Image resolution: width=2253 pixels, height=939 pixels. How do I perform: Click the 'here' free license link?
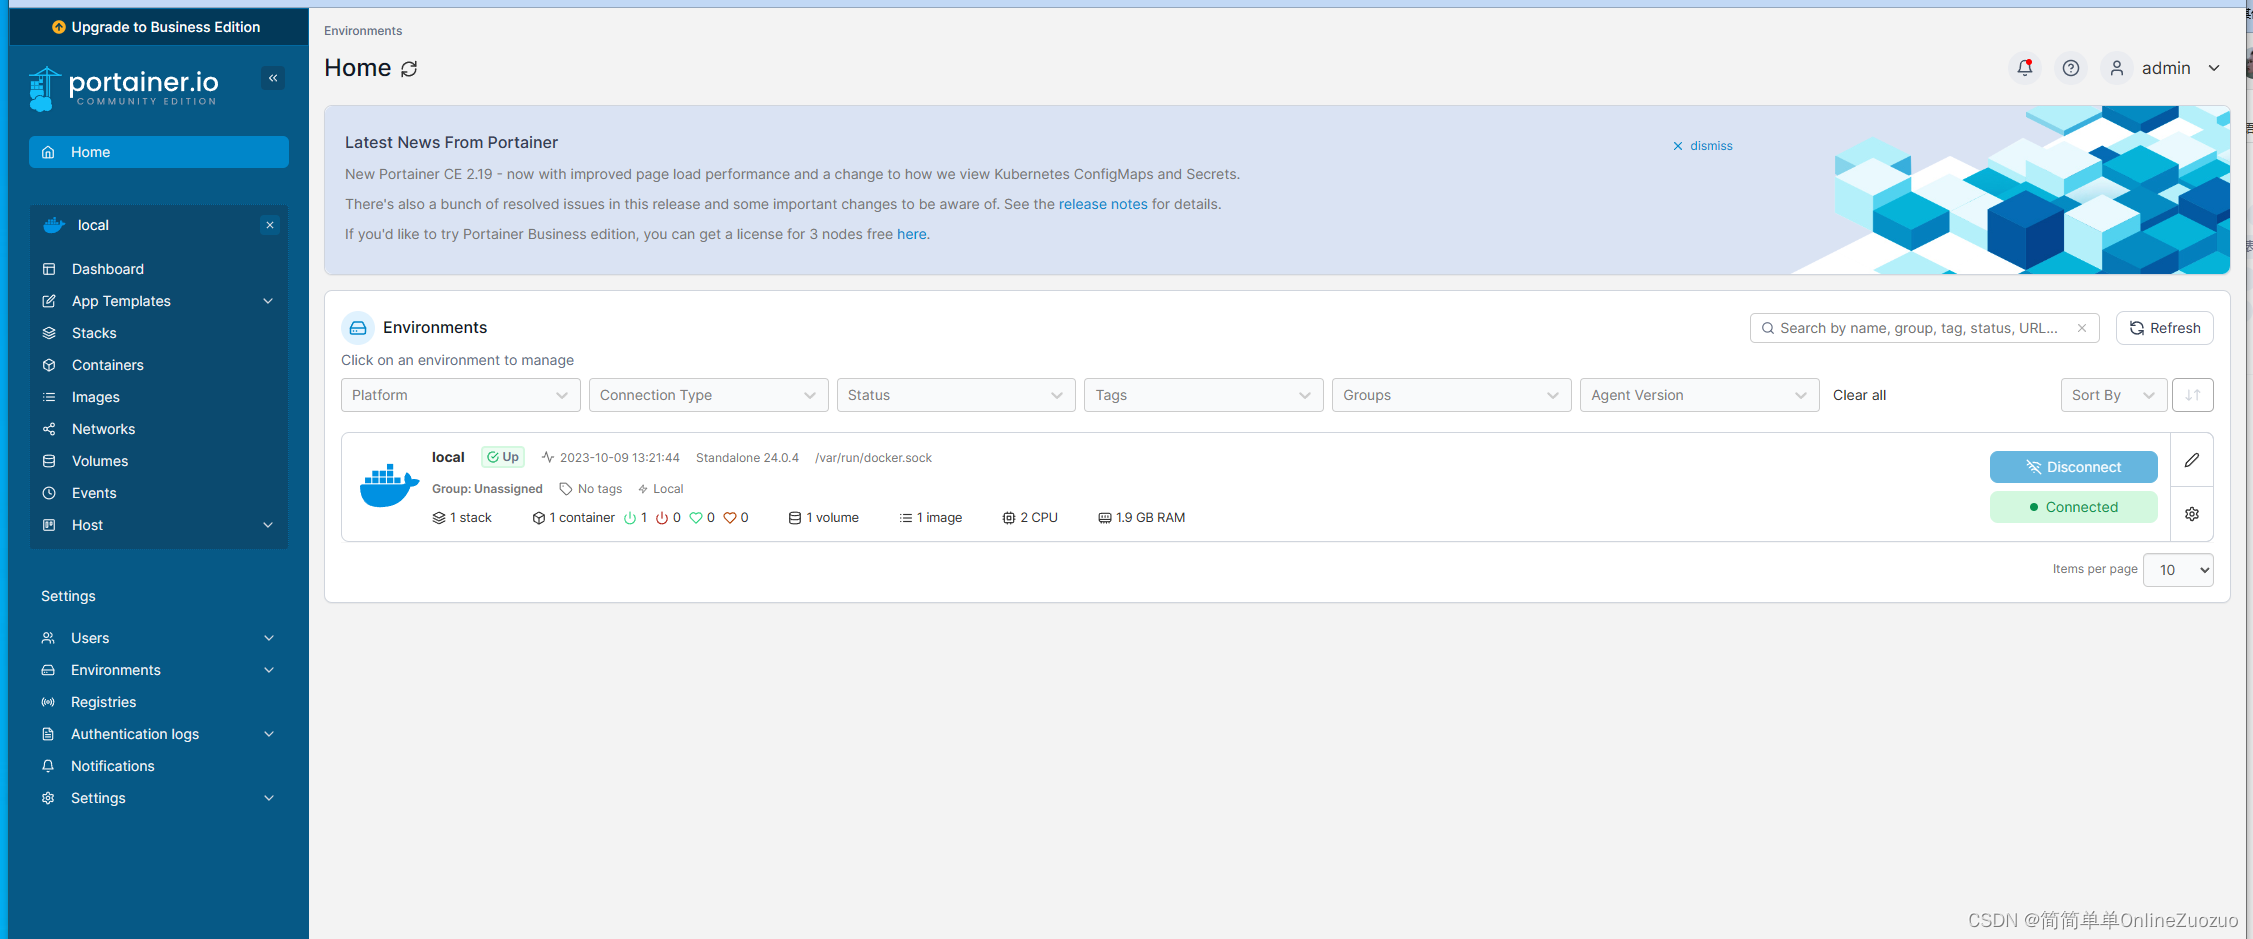pyautogui.click(x=911, y=234)
